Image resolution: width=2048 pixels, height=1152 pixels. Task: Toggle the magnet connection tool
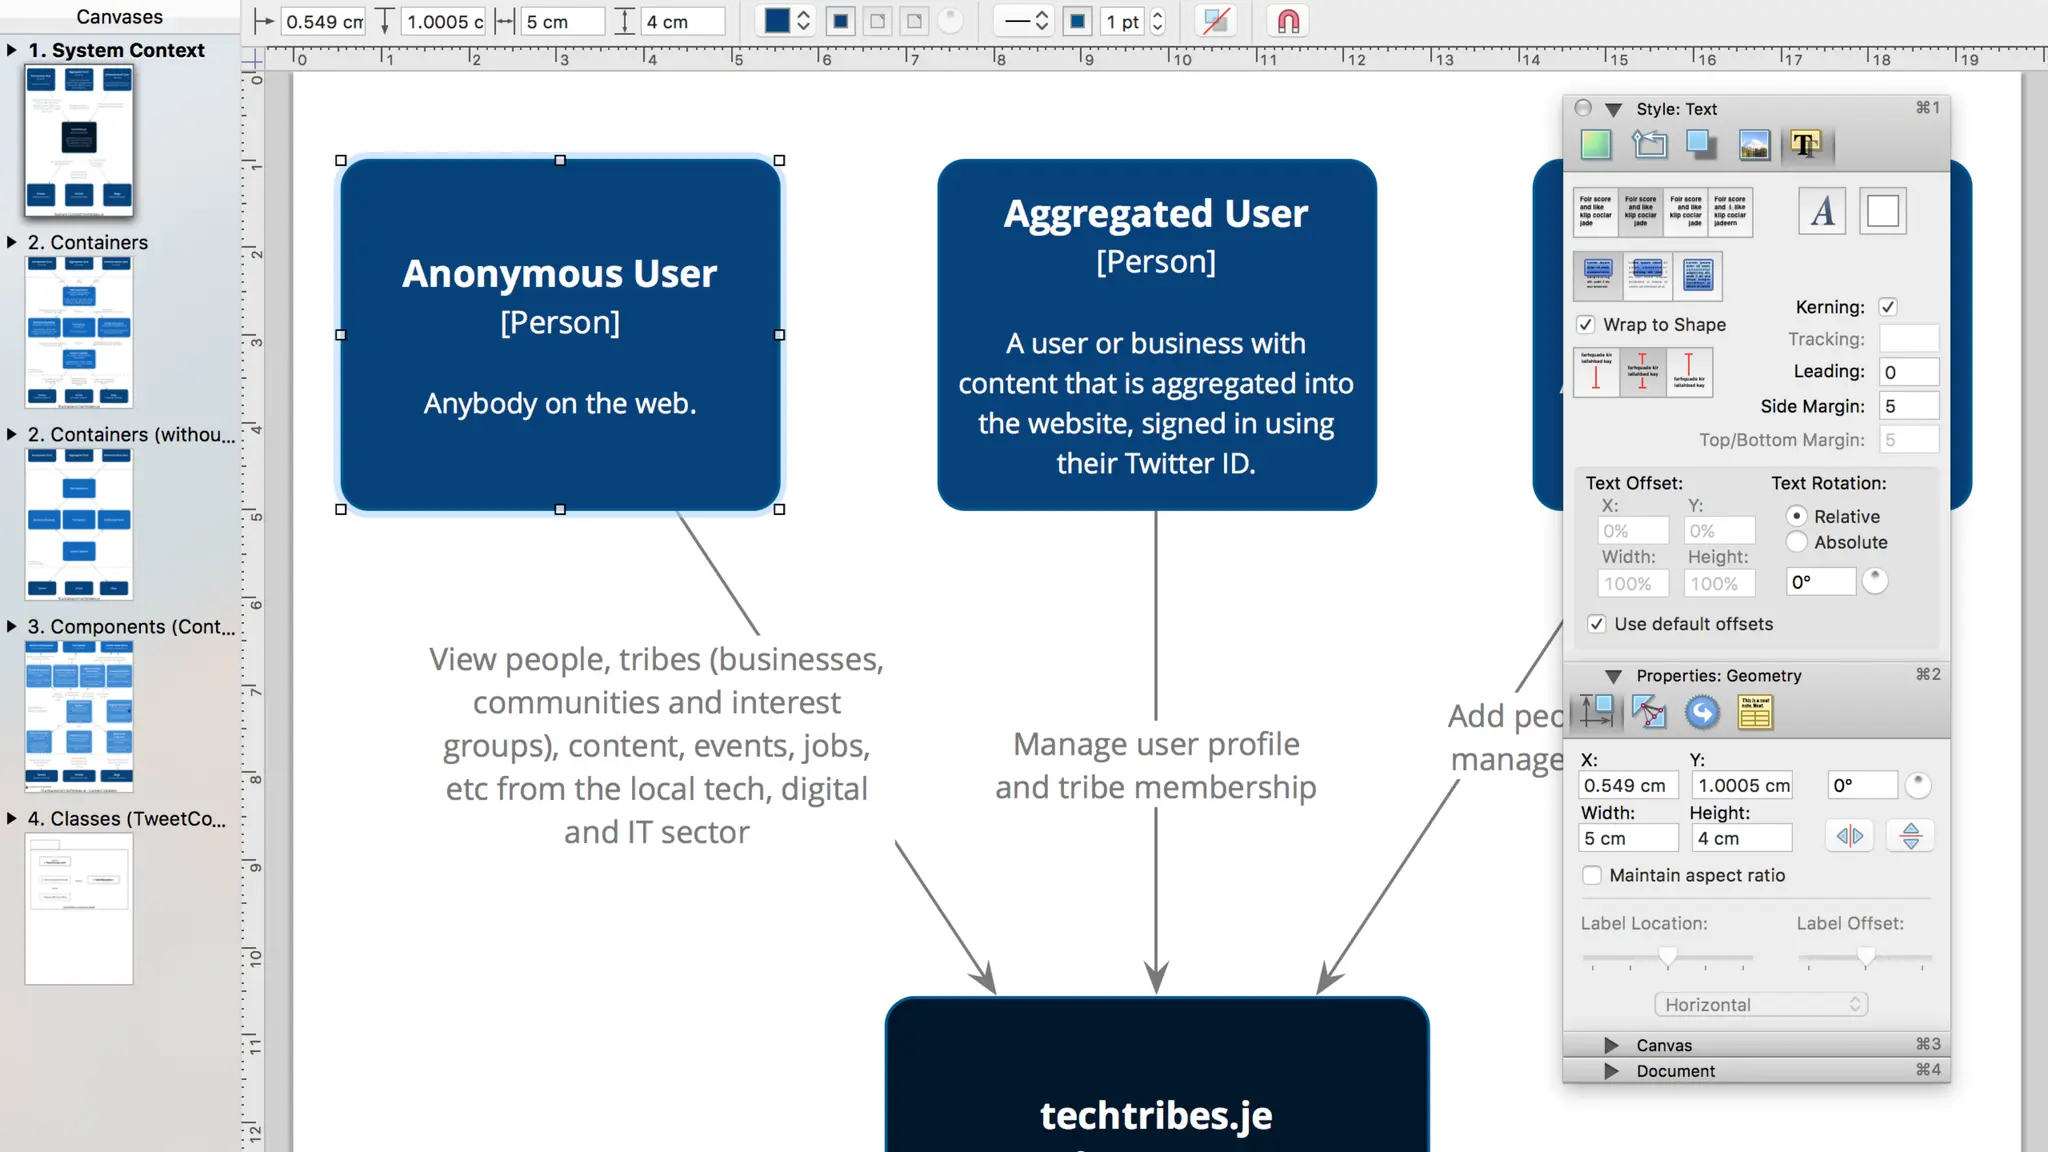click(x=1288, y=21)
